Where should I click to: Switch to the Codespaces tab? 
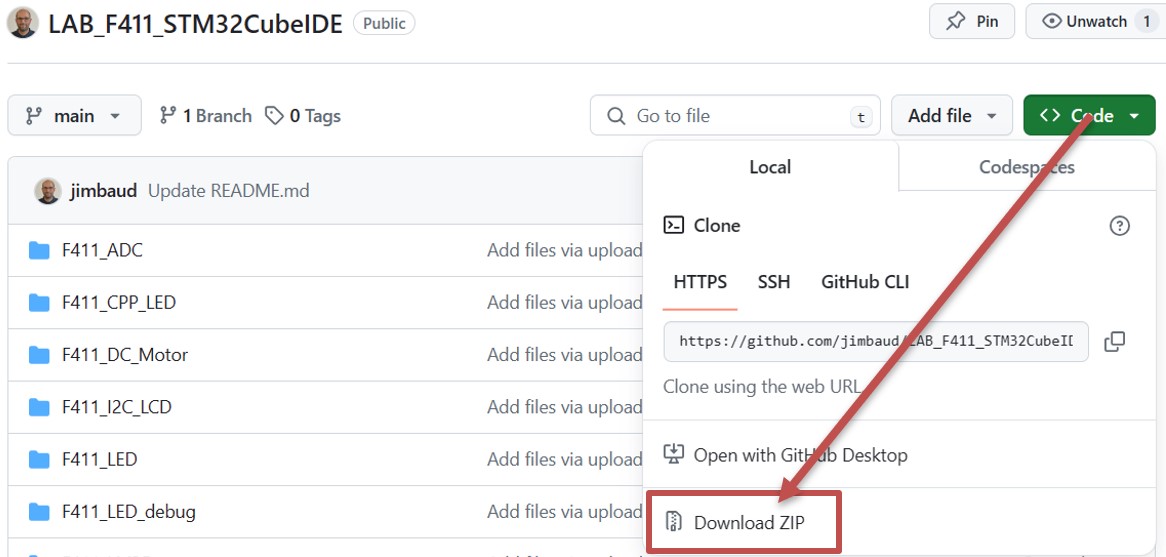1027,167
